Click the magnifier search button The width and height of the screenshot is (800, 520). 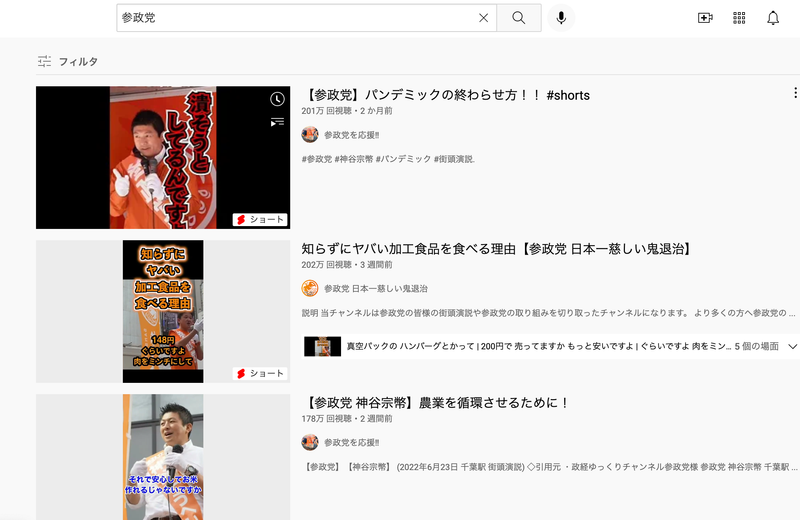click(x=519, y=18)
